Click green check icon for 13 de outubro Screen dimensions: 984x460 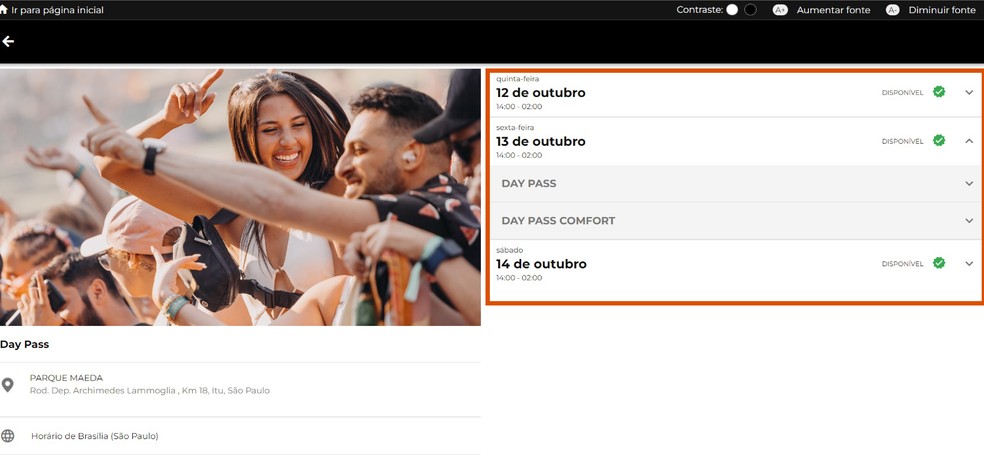pyautogui.click(x=939, y=141)
